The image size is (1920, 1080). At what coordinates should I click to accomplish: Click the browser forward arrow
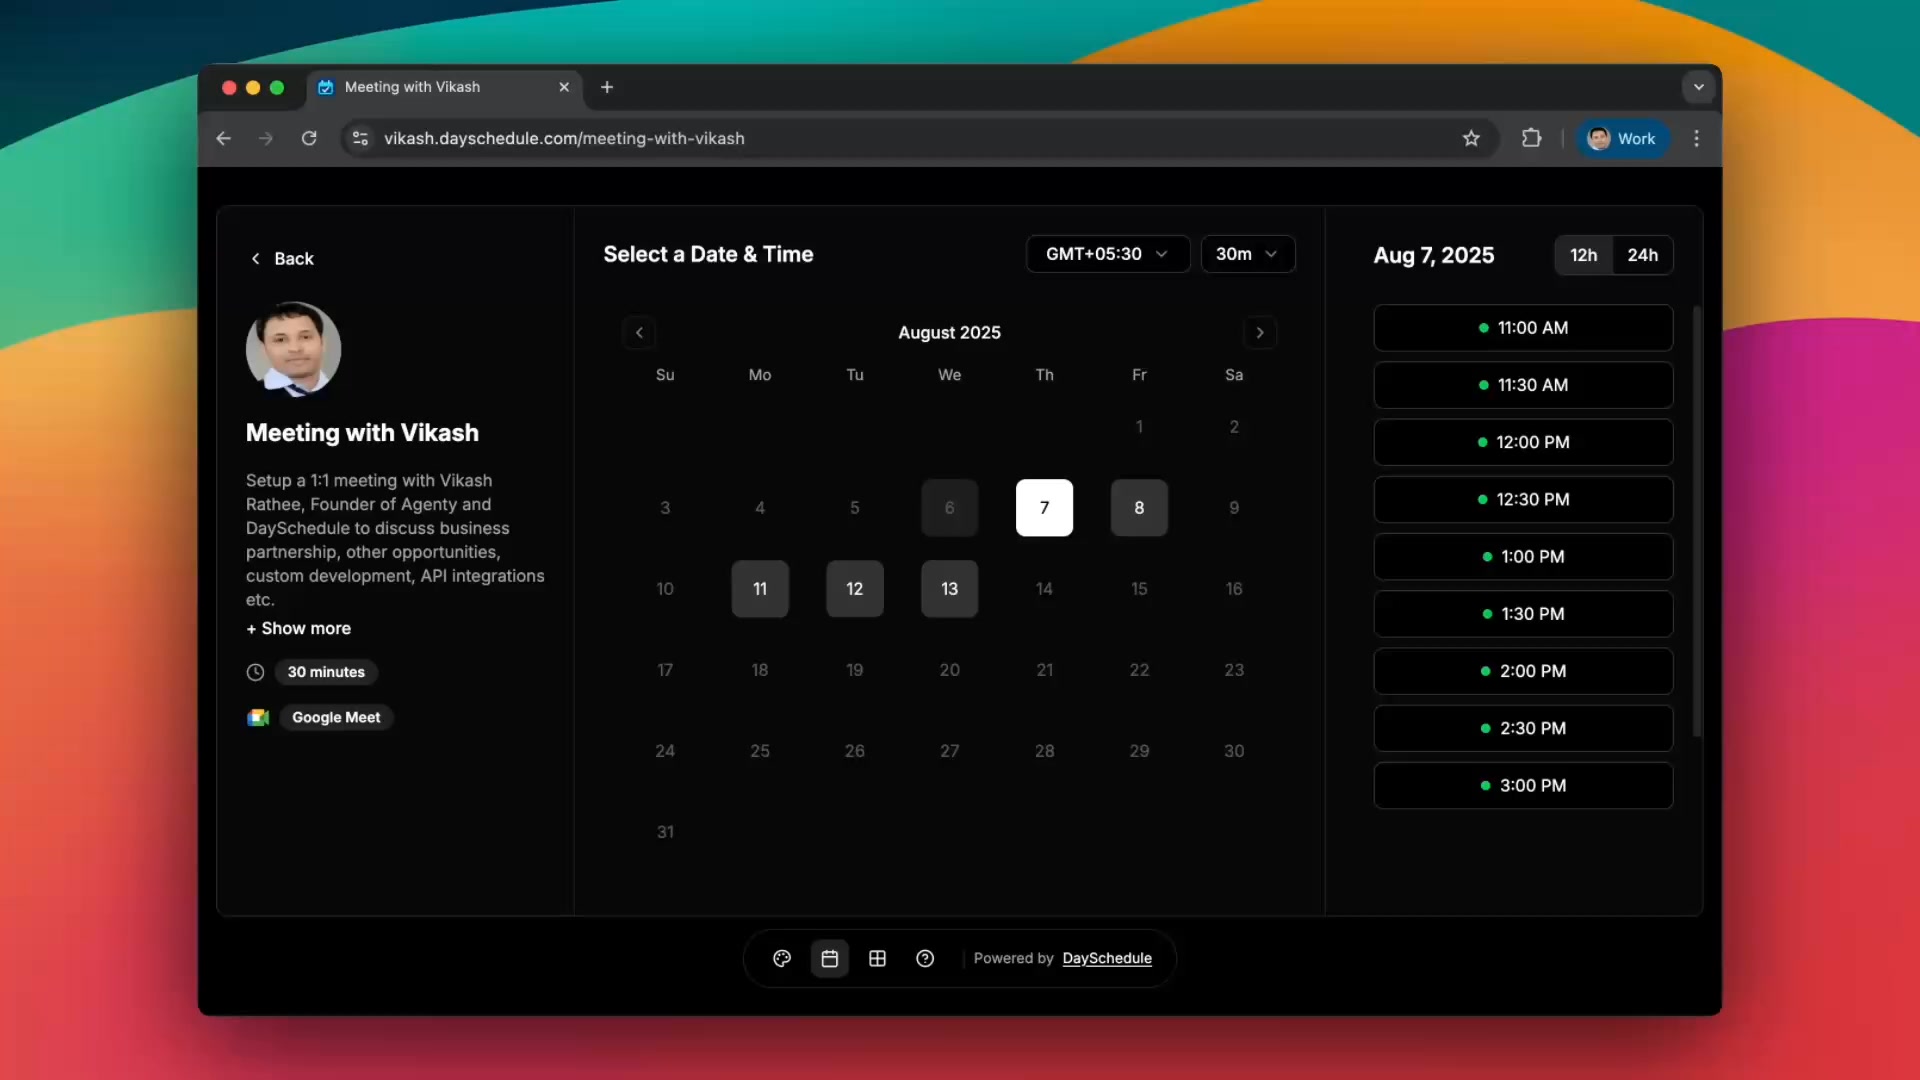tap(266, 138)
